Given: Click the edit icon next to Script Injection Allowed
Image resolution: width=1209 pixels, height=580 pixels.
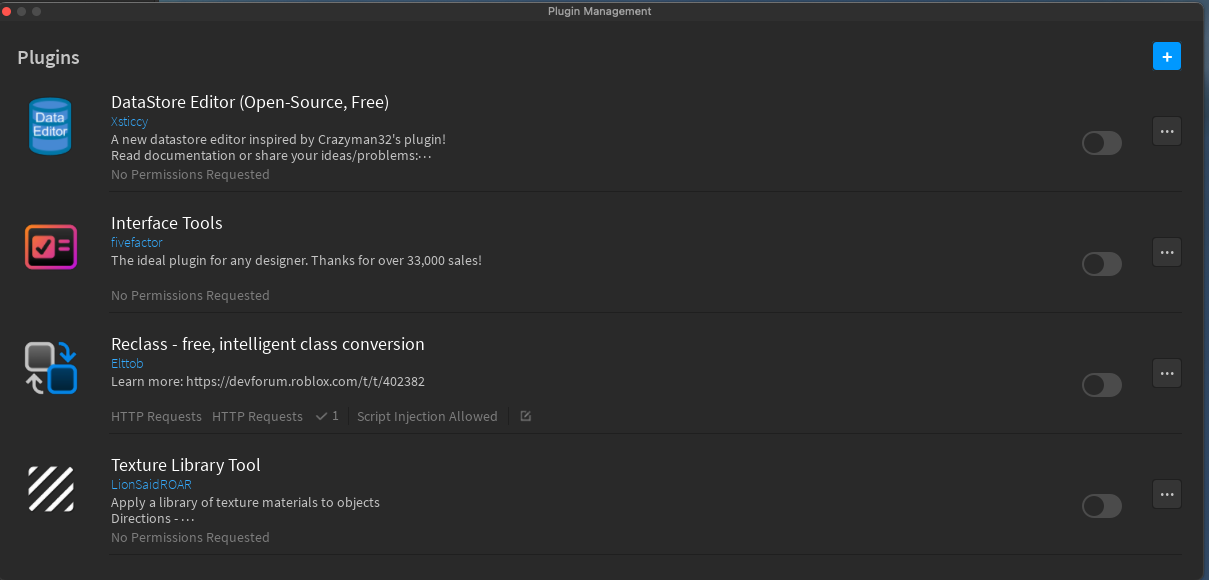Looking at the screenshot, I should coord(525,416).
